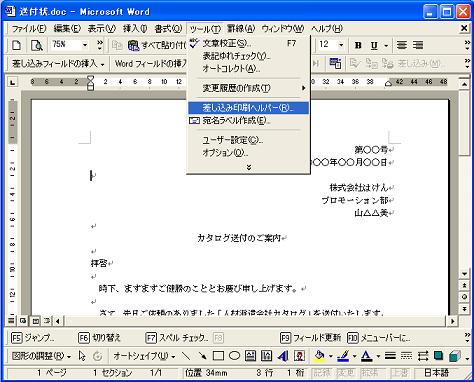Open the 75% zoom dropdown

(85, 45)
